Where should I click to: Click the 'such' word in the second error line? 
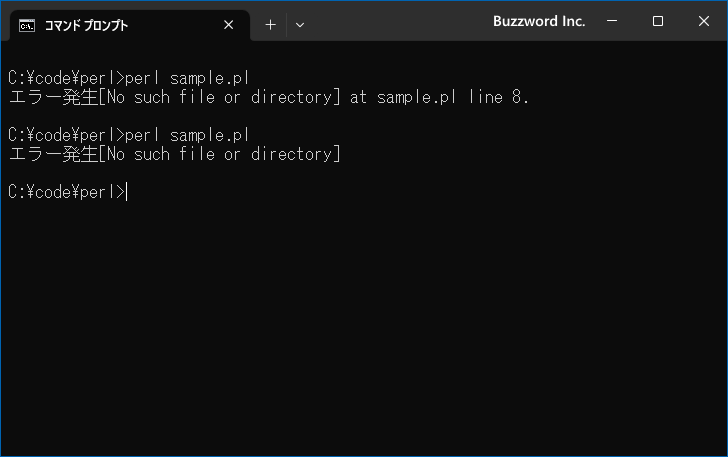(152, 154)
